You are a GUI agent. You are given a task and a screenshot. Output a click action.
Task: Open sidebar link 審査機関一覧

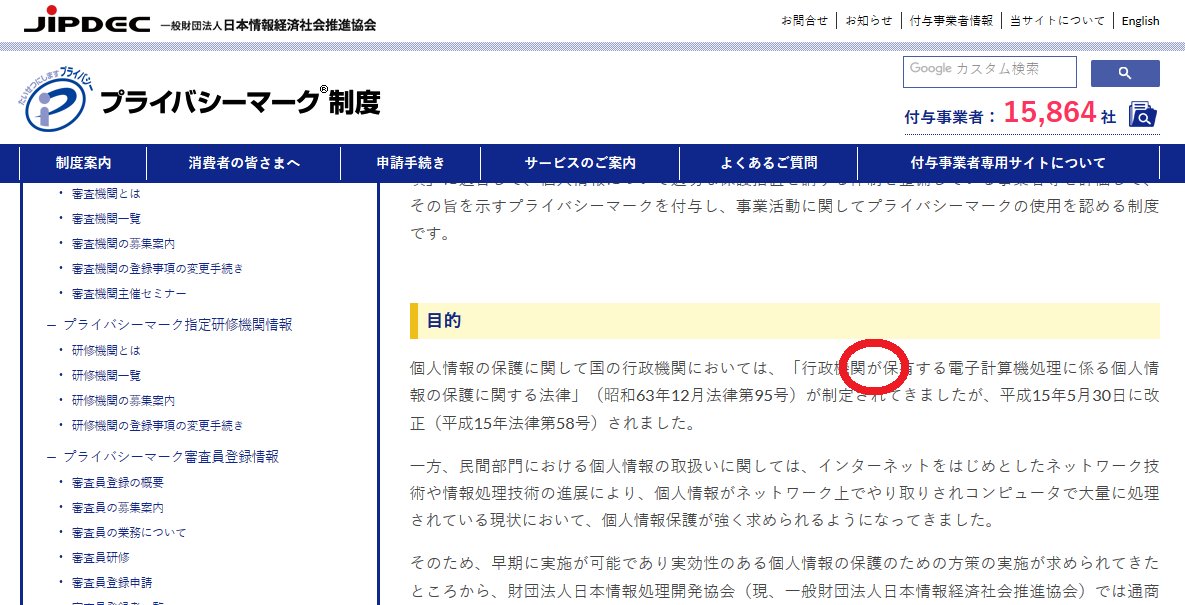(106, 219)
